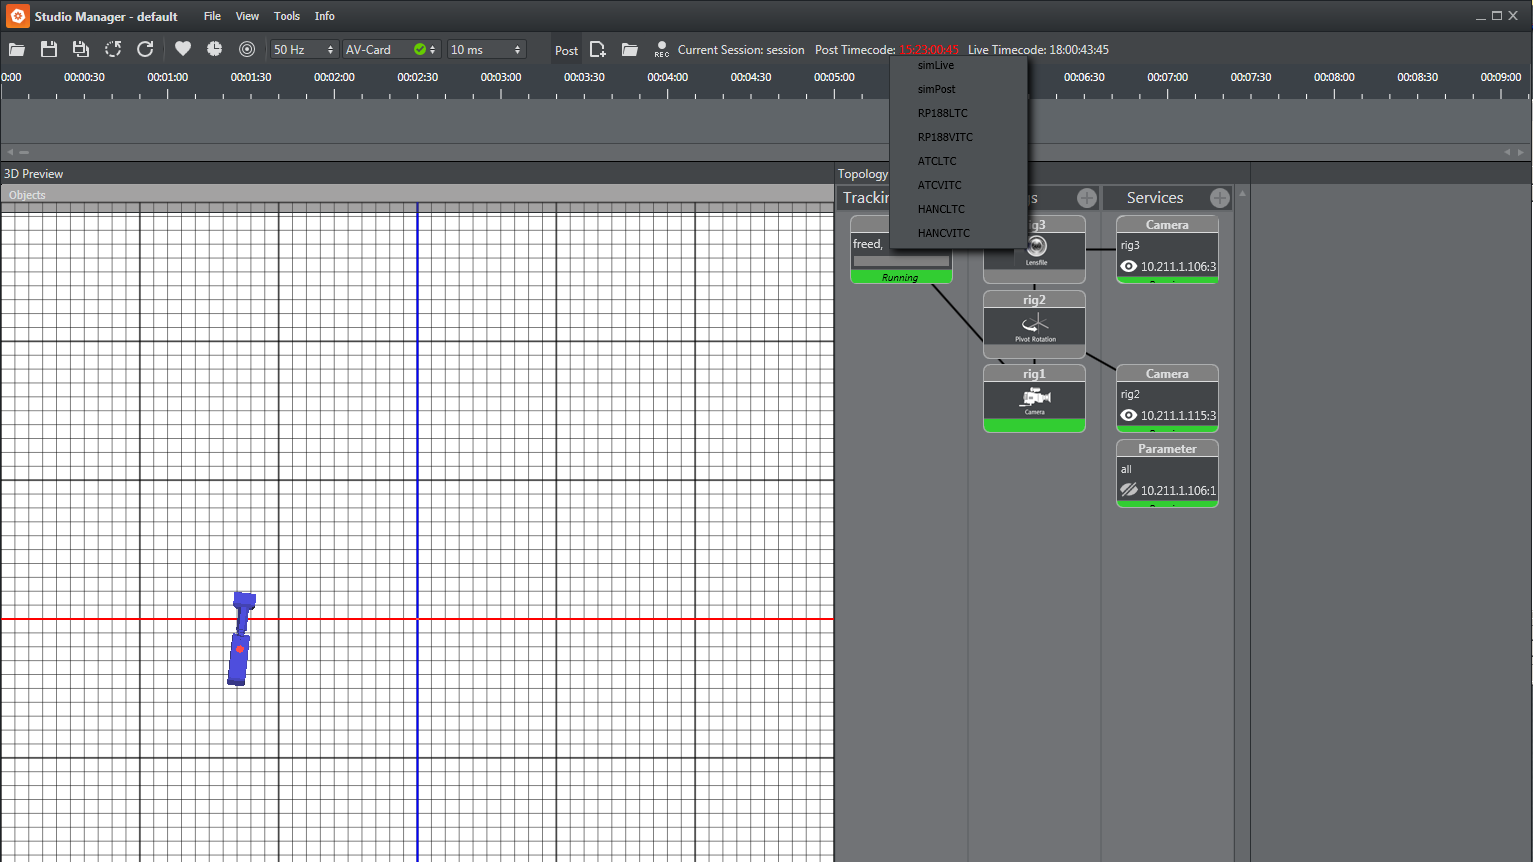Screen dimensions: 1533x862
Task: Add a new service with plus icon
Action: tap(1219, 198)
